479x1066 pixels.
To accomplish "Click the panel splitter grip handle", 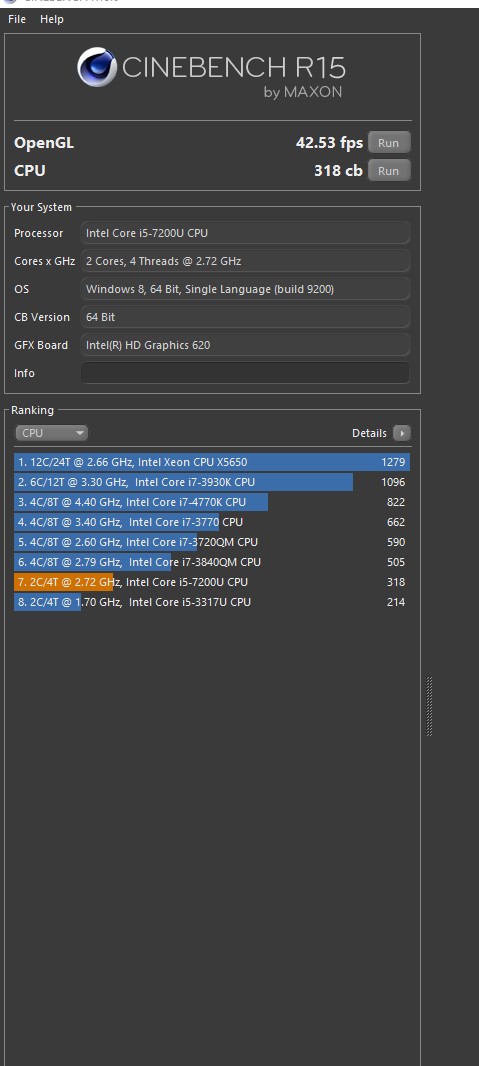I will pyautogui.click(x=429, y=706).
